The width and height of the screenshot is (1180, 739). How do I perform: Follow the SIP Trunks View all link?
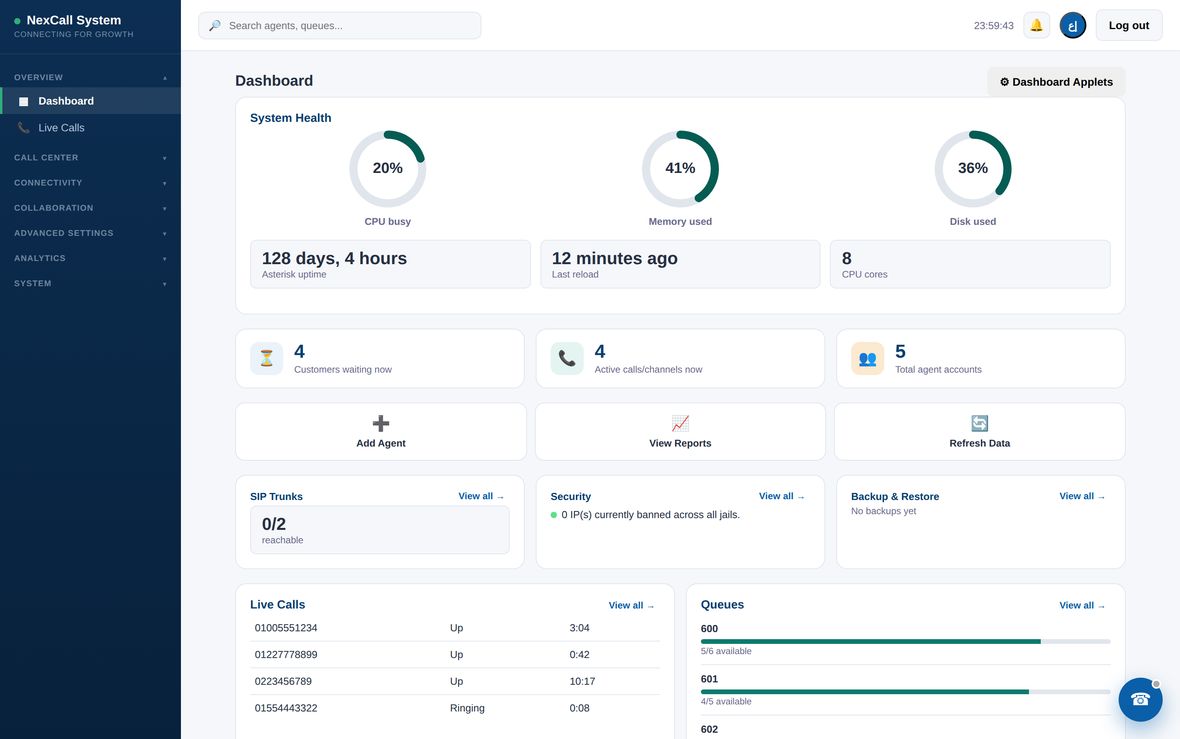tap(482, 496)
